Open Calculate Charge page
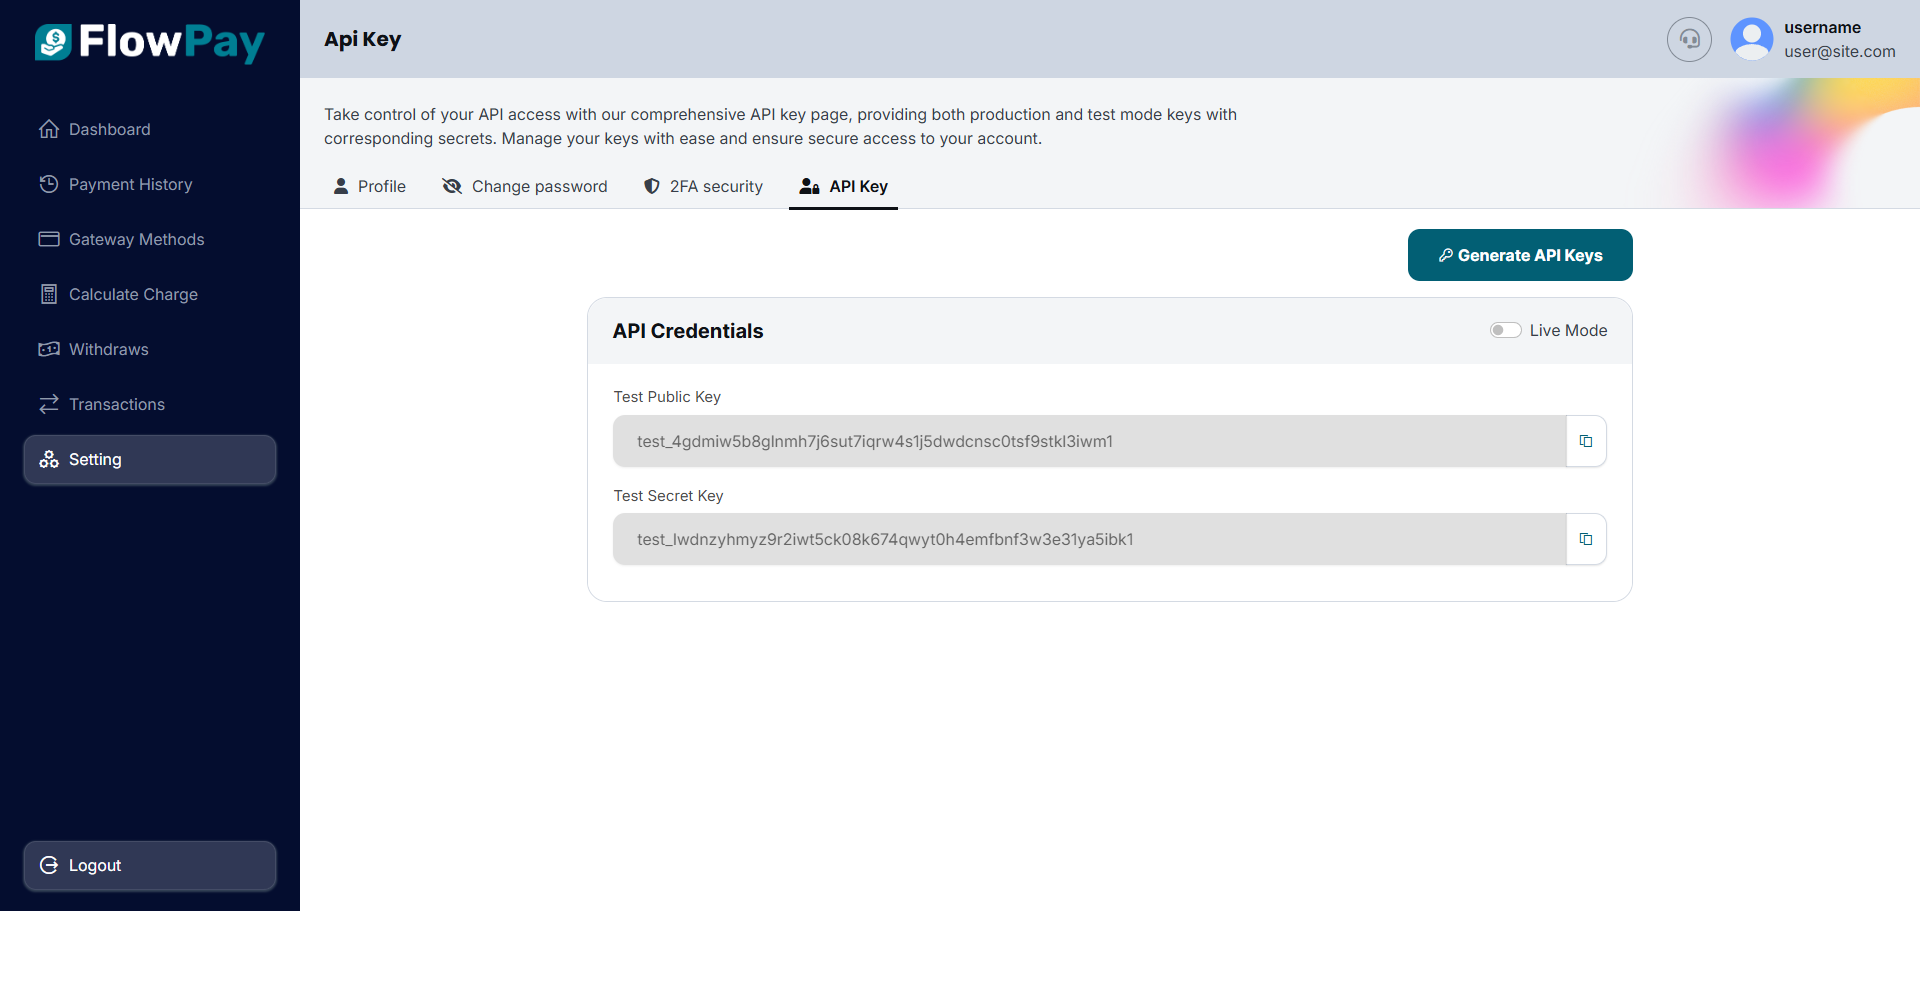This screenshot has height=989, width=1920. point(133,295)
